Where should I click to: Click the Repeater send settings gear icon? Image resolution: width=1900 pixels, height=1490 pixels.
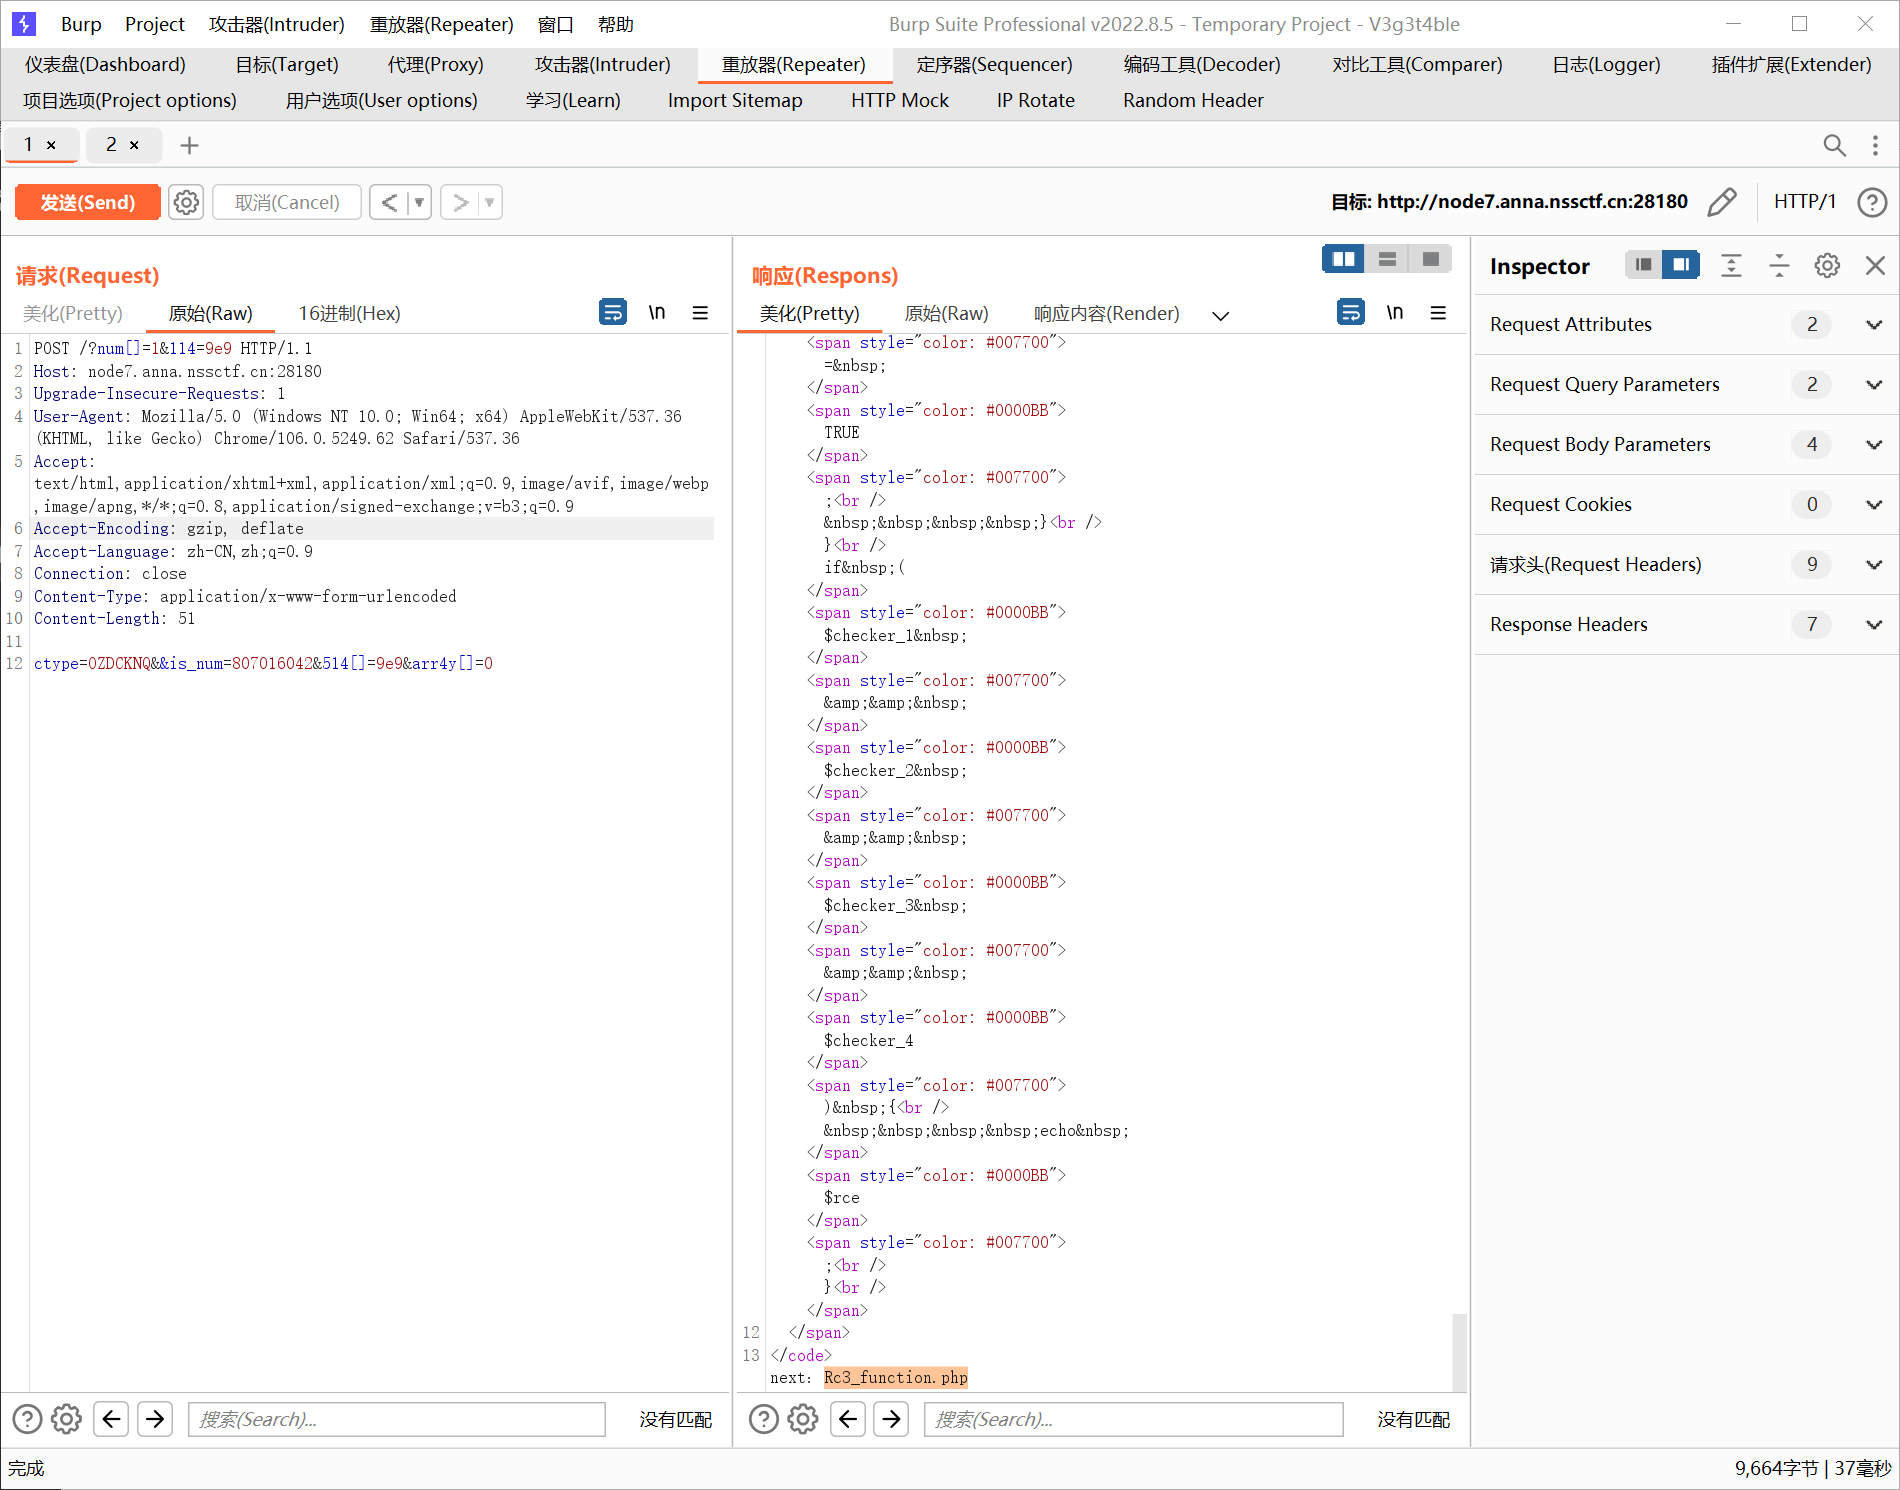click(186, 203)
